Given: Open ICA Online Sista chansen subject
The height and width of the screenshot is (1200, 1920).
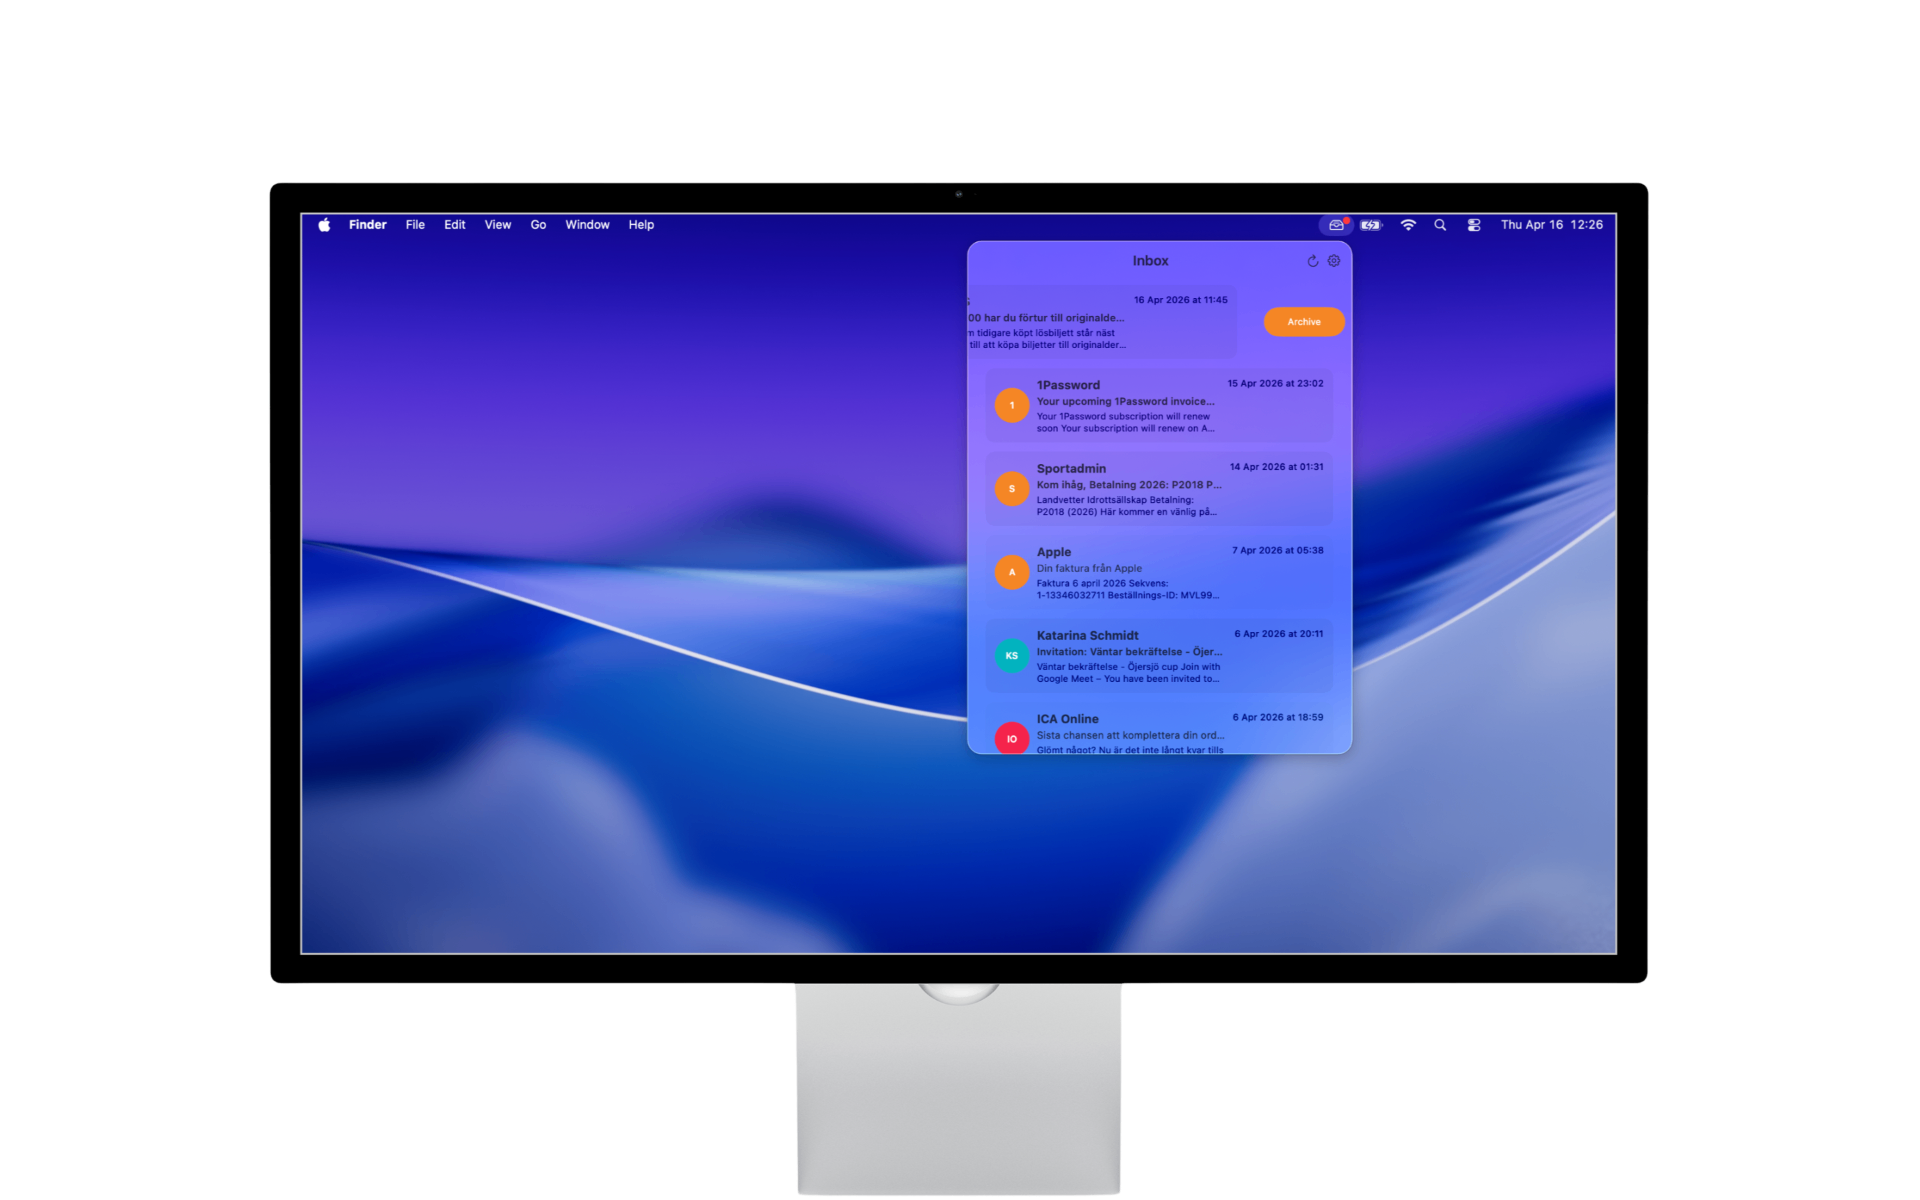Looking at the screenshot, I should pos(1130,735).
